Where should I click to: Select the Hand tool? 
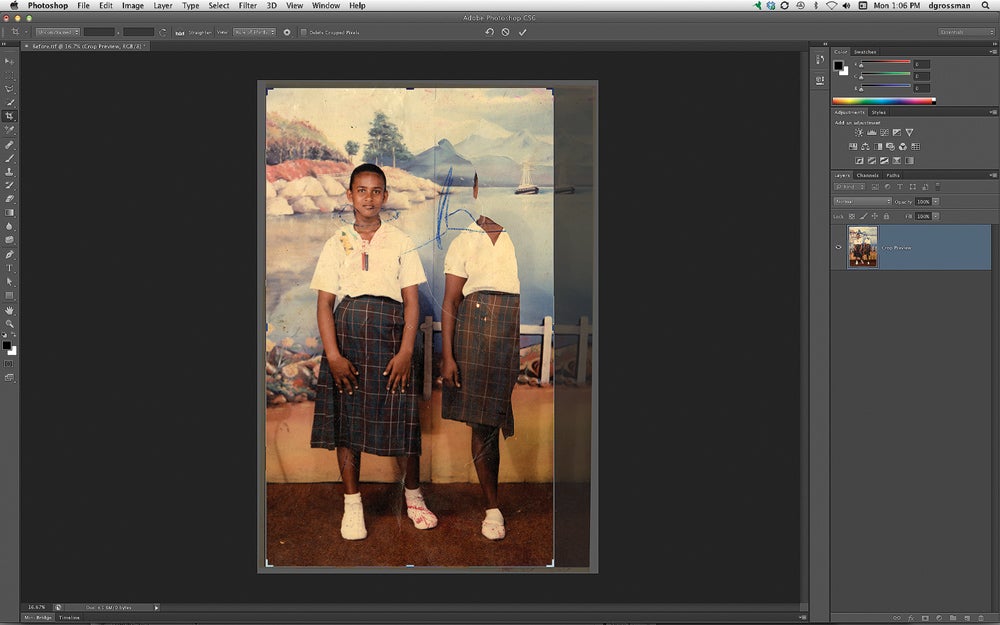pyautogui.click(x=9, y=310)
